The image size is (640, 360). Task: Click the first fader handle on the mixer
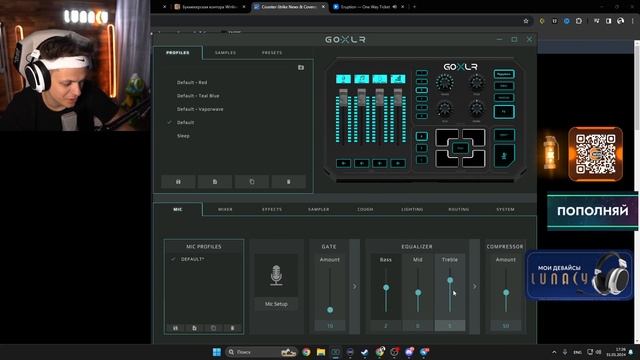pos(343,97)
